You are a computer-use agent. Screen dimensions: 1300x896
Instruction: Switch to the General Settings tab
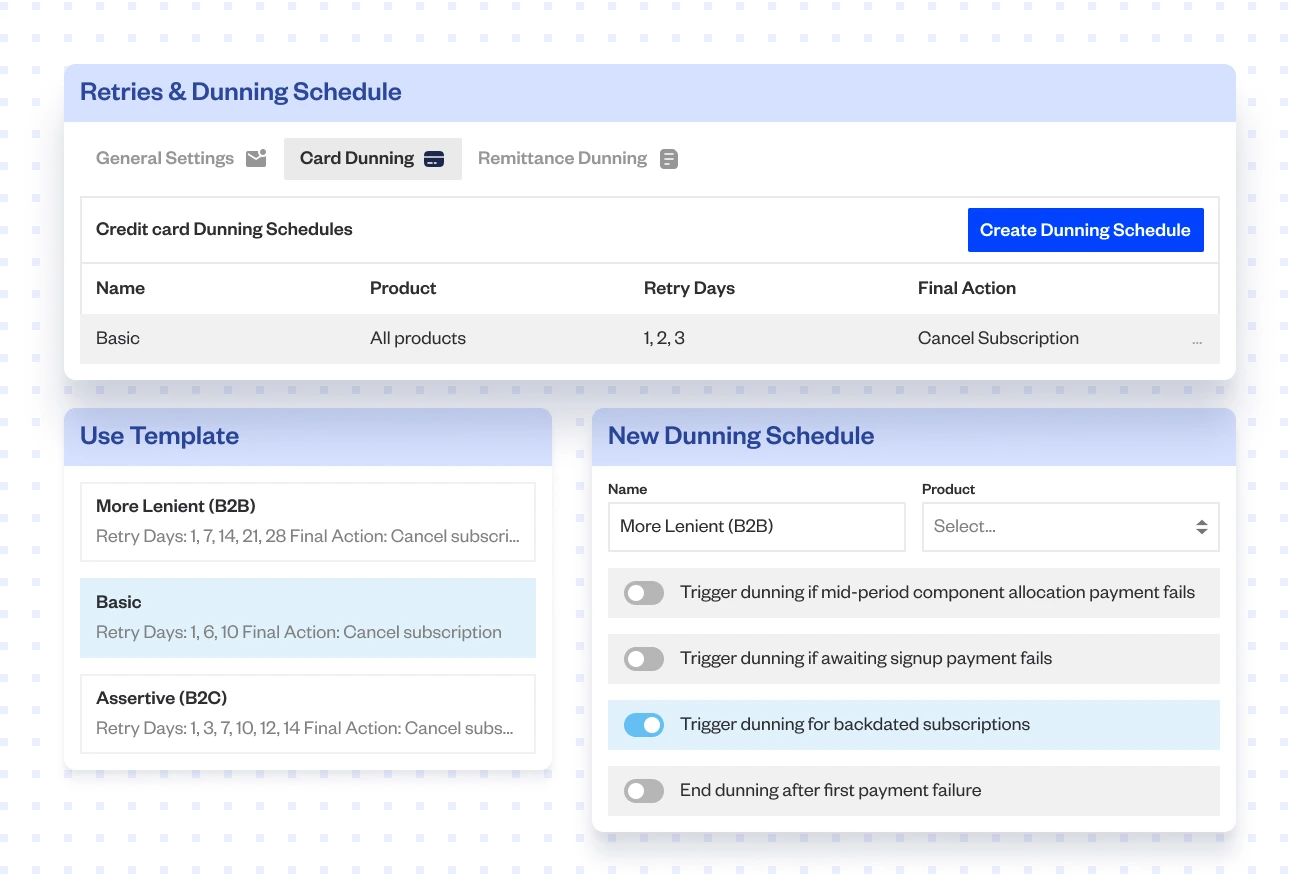pos(164,157)
